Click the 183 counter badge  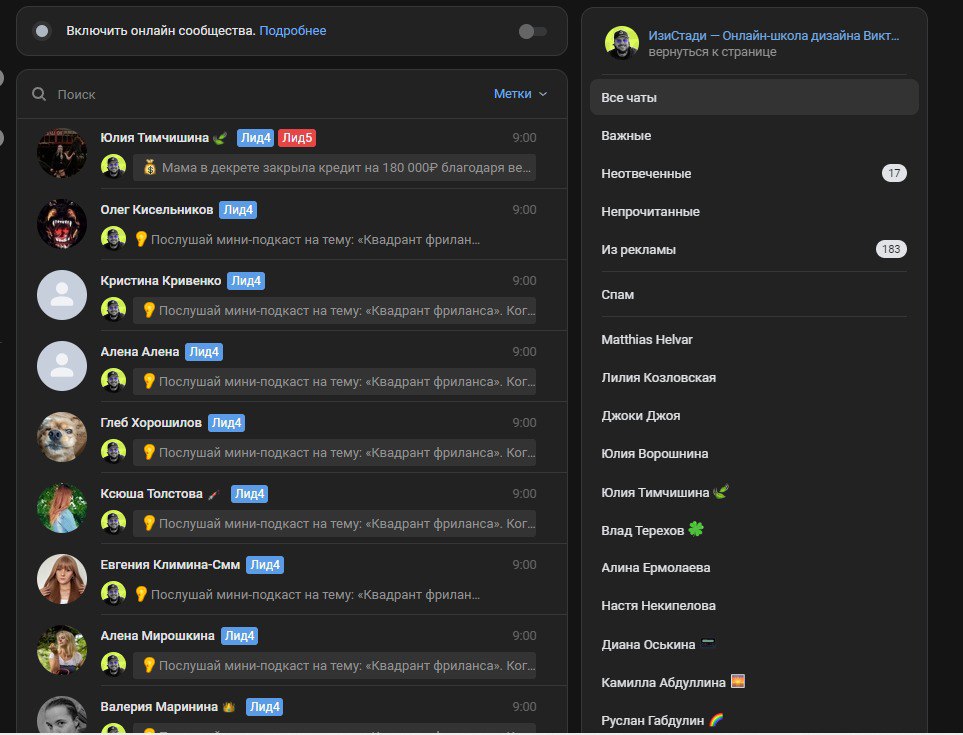point(891,249)
